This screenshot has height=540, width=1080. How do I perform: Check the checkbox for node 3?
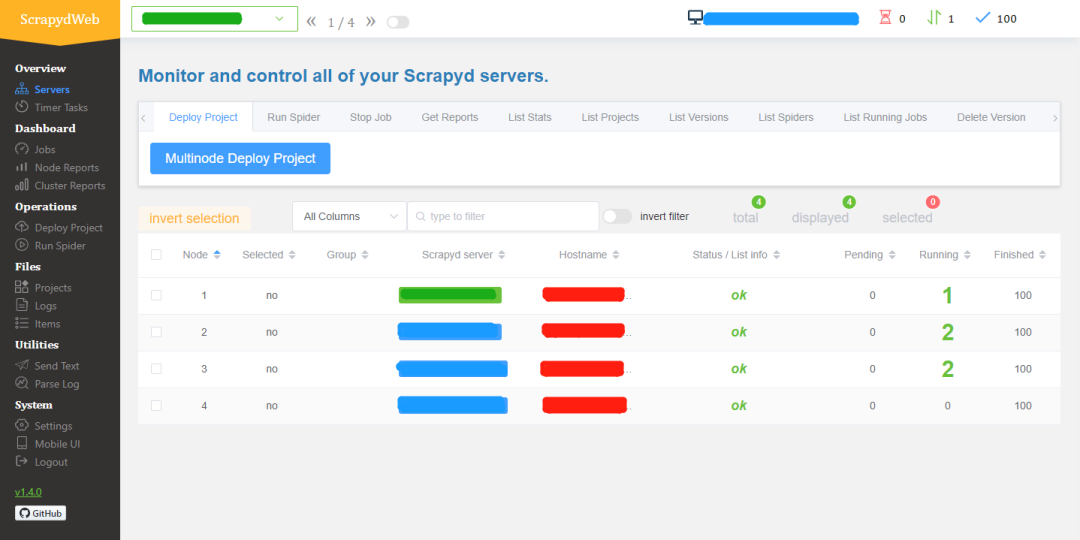click(x=156, y=368)
